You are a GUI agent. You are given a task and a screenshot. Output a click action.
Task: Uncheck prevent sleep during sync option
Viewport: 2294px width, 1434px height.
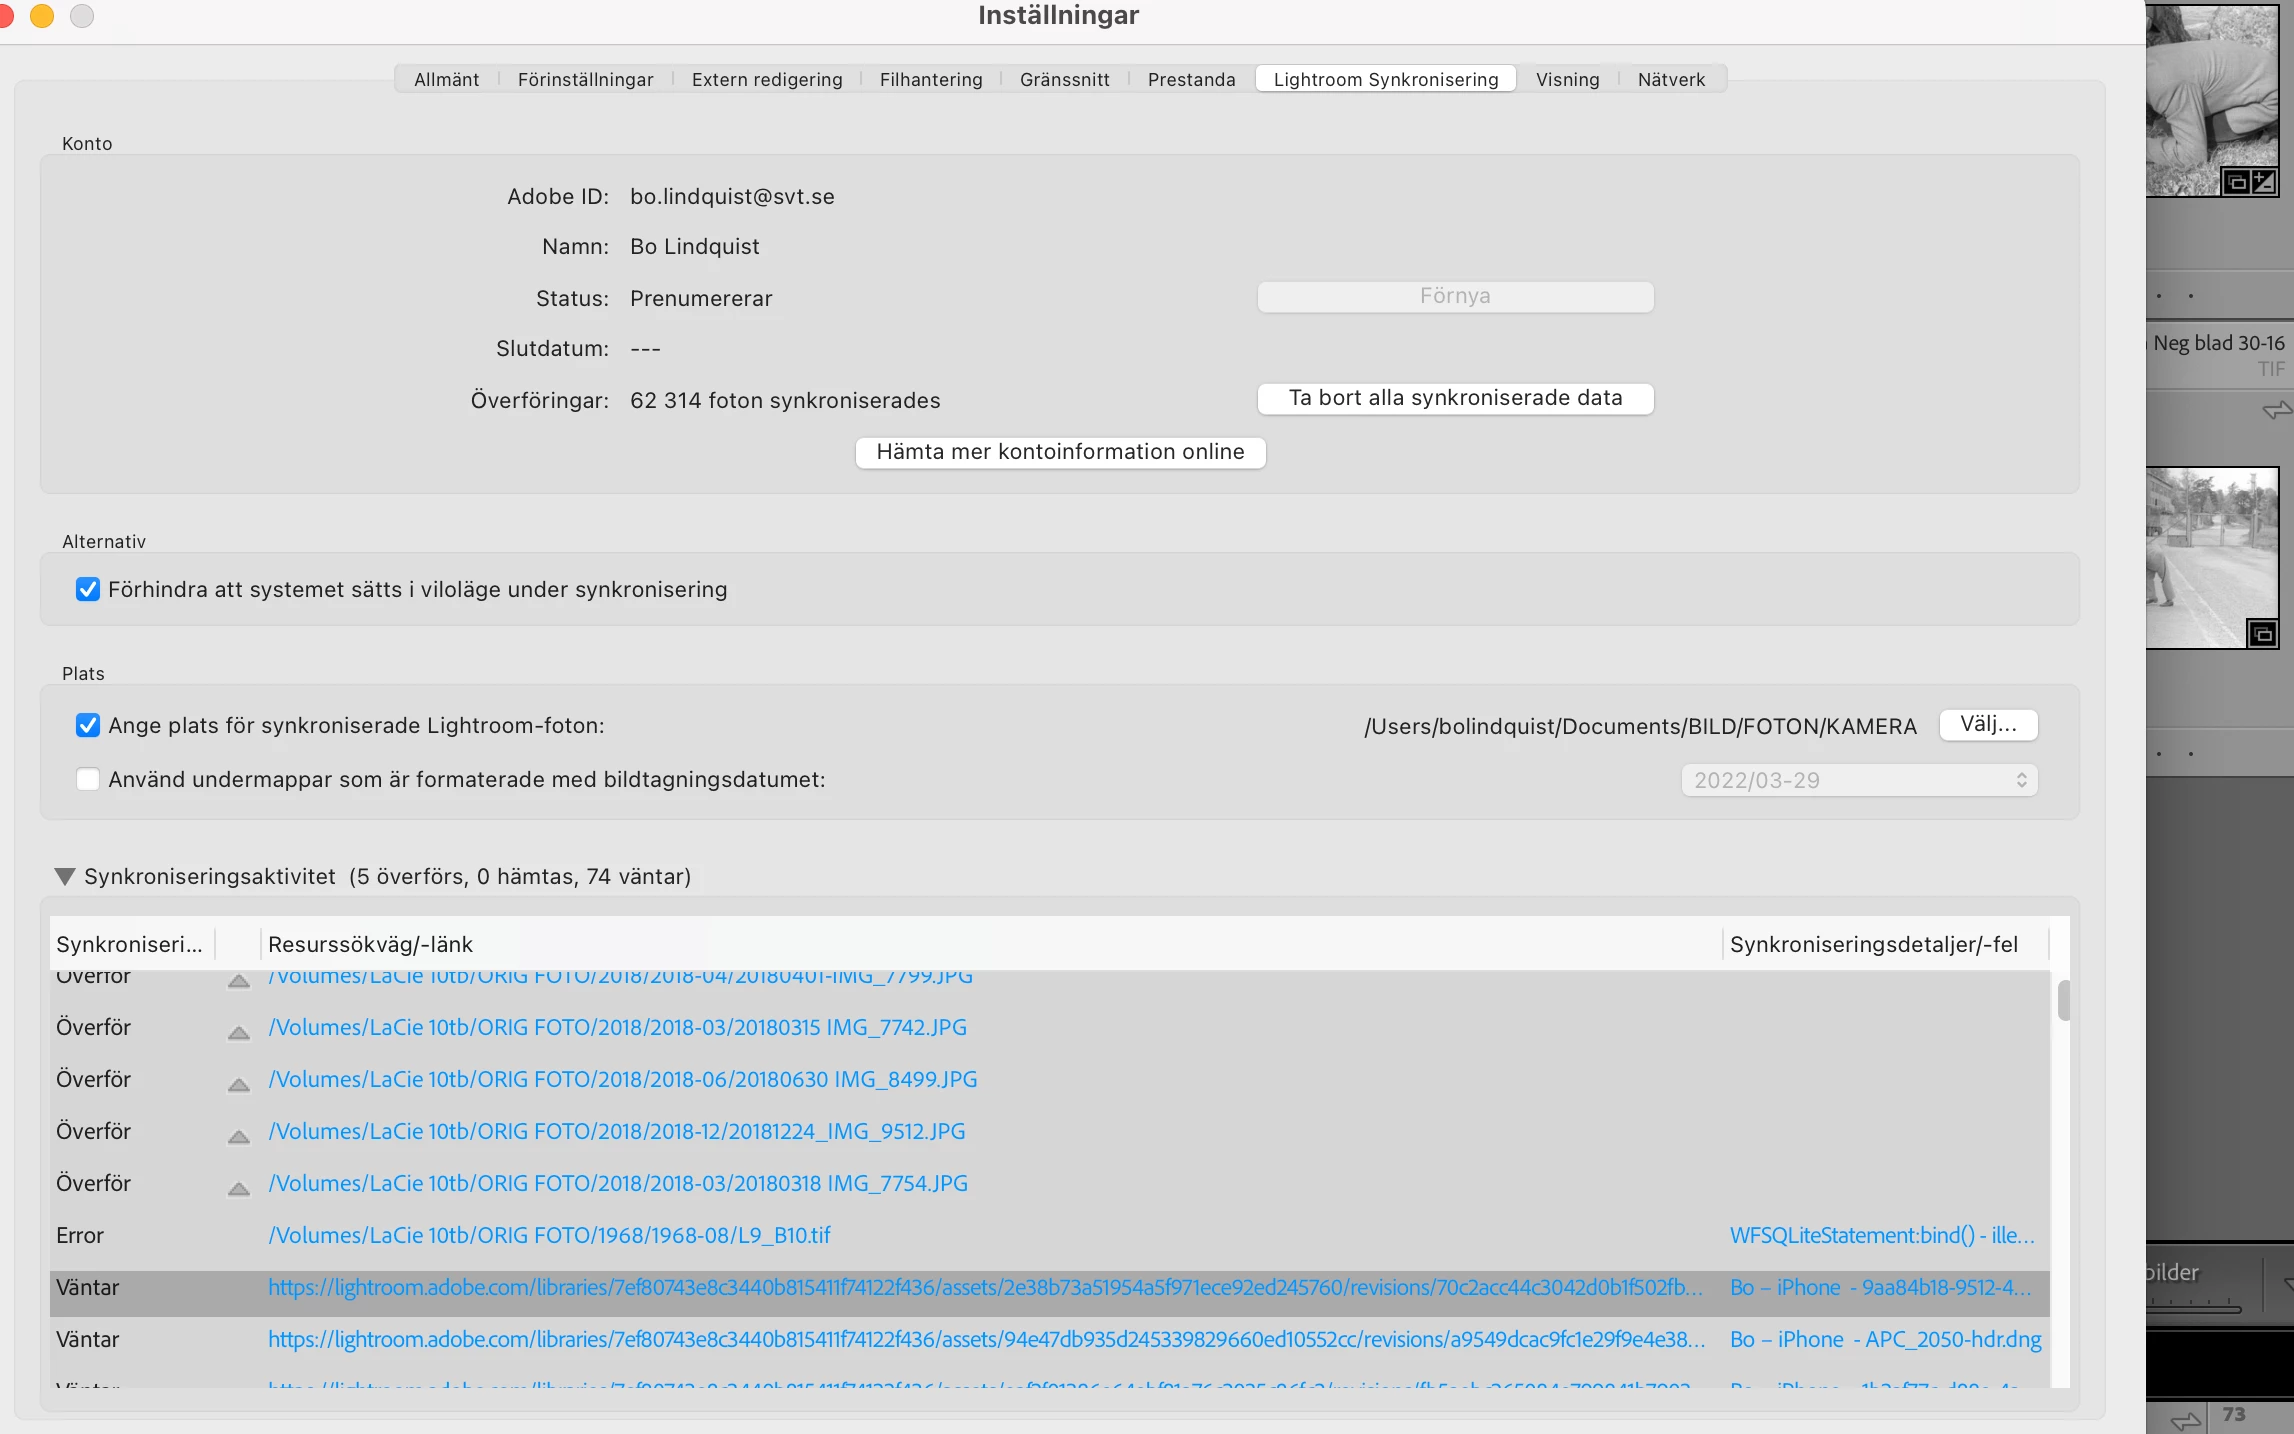(88, 589)
